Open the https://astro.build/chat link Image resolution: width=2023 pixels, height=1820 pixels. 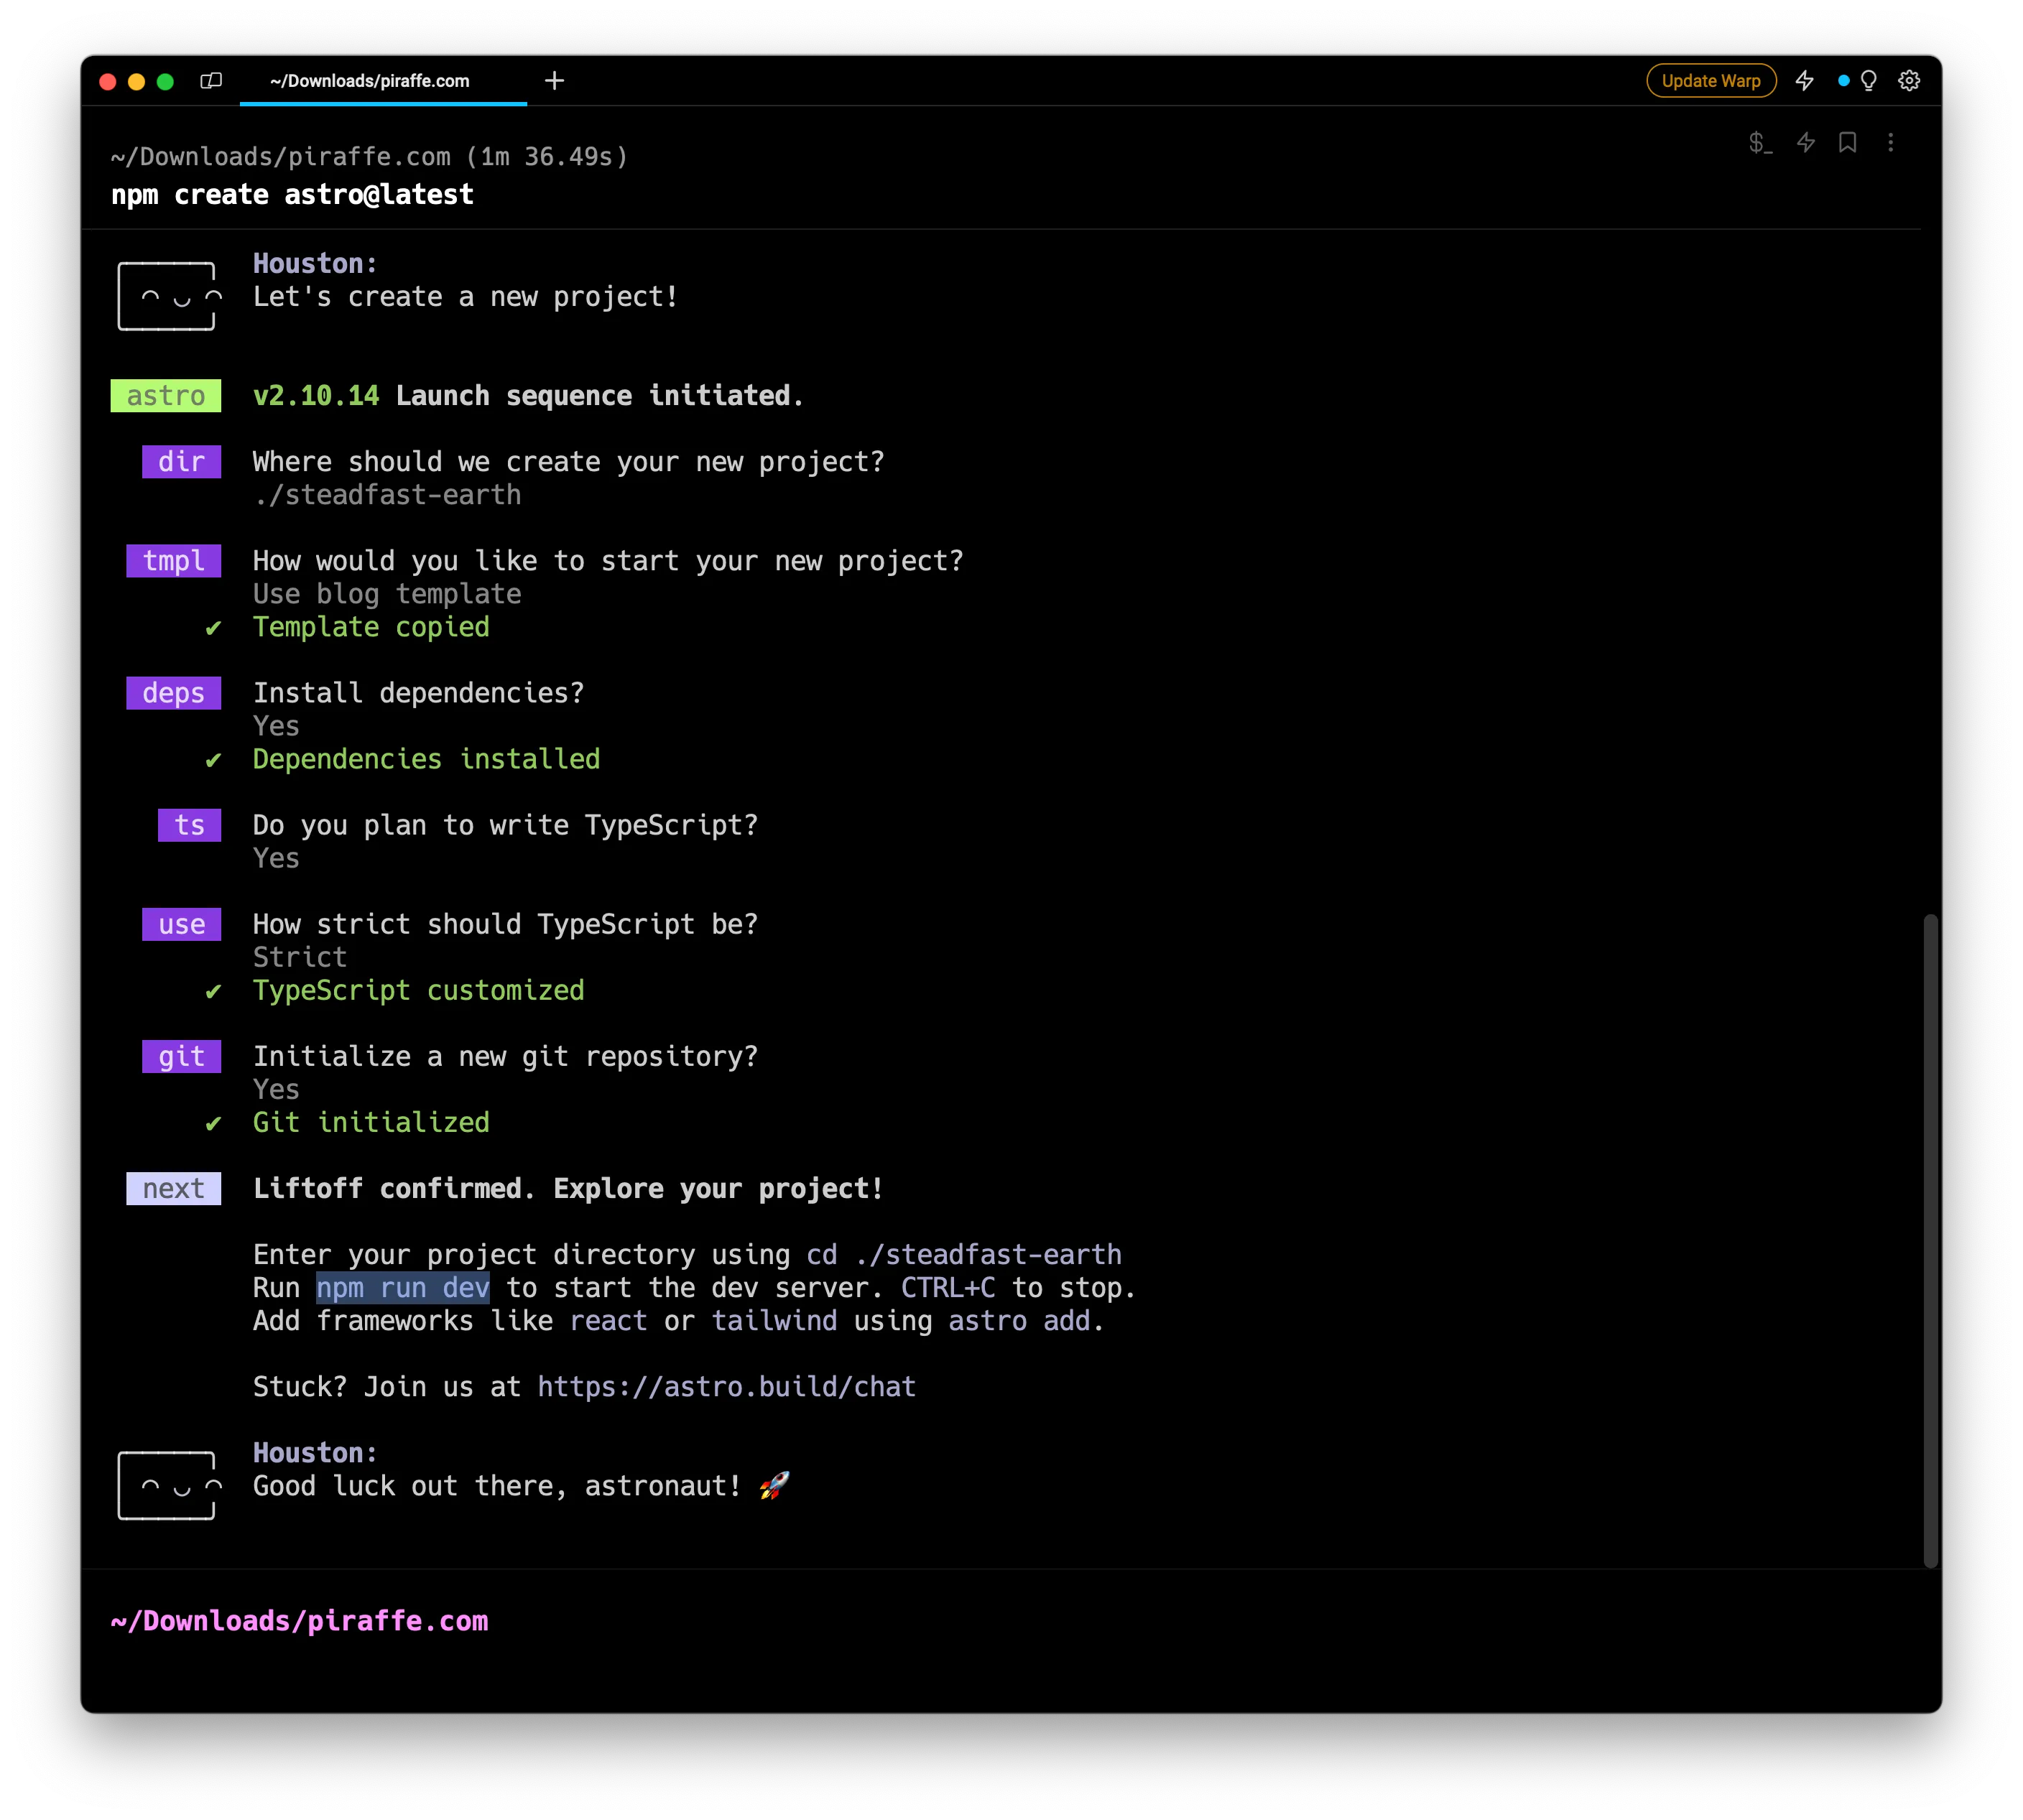point(726,1386)
